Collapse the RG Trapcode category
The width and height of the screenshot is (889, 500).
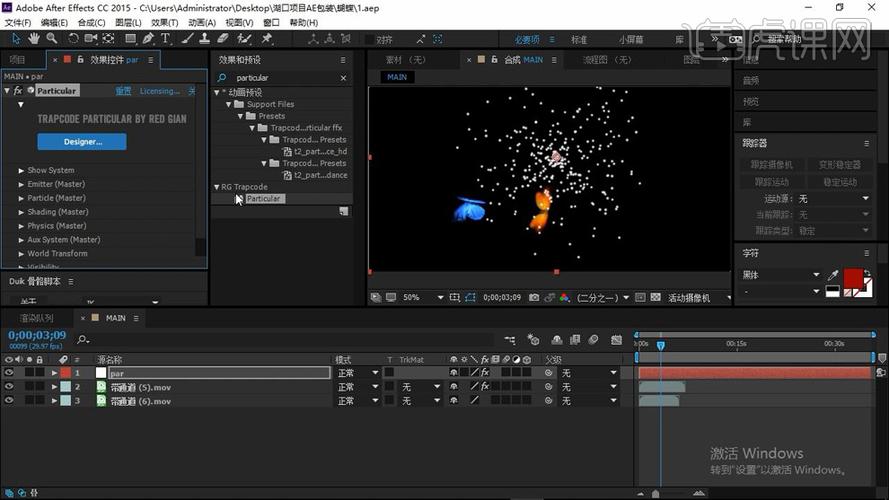pyautogui.click(x=217, y=187)
